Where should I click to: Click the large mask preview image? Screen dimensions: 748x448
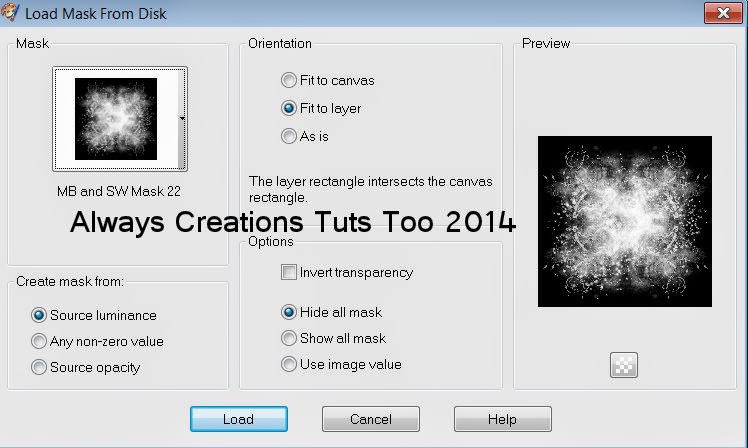coord(625,221)
